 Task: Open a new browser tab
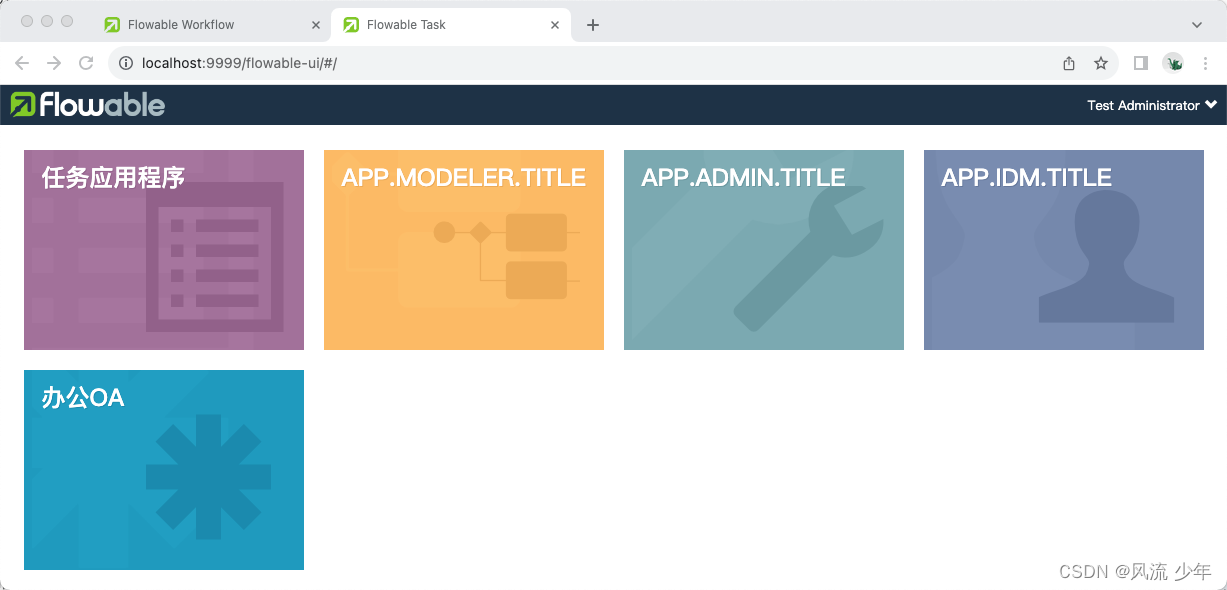click(593, 24)
